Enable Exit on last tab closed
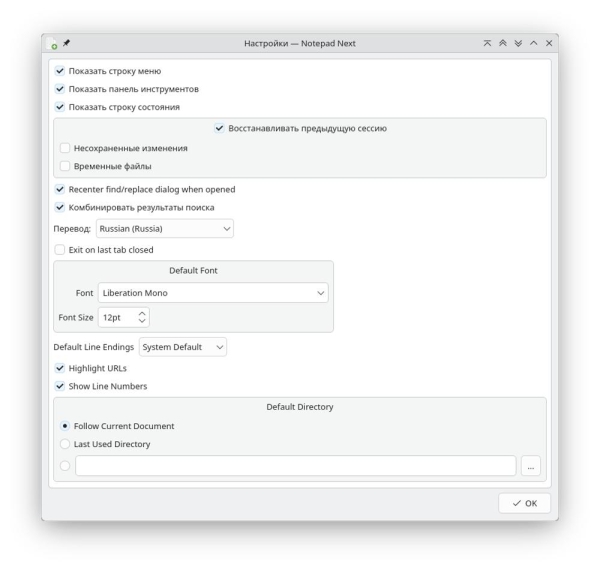This screenshot has height=570, width=600. point(60,250)
